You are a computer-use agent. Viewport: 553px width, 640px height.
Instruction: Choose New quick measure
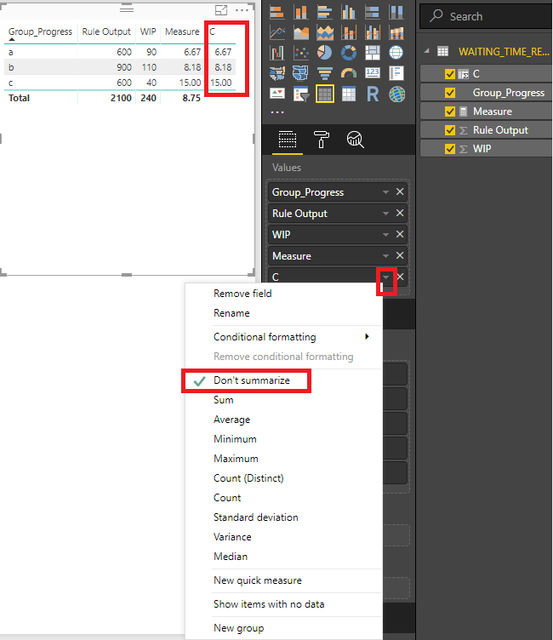258,580
